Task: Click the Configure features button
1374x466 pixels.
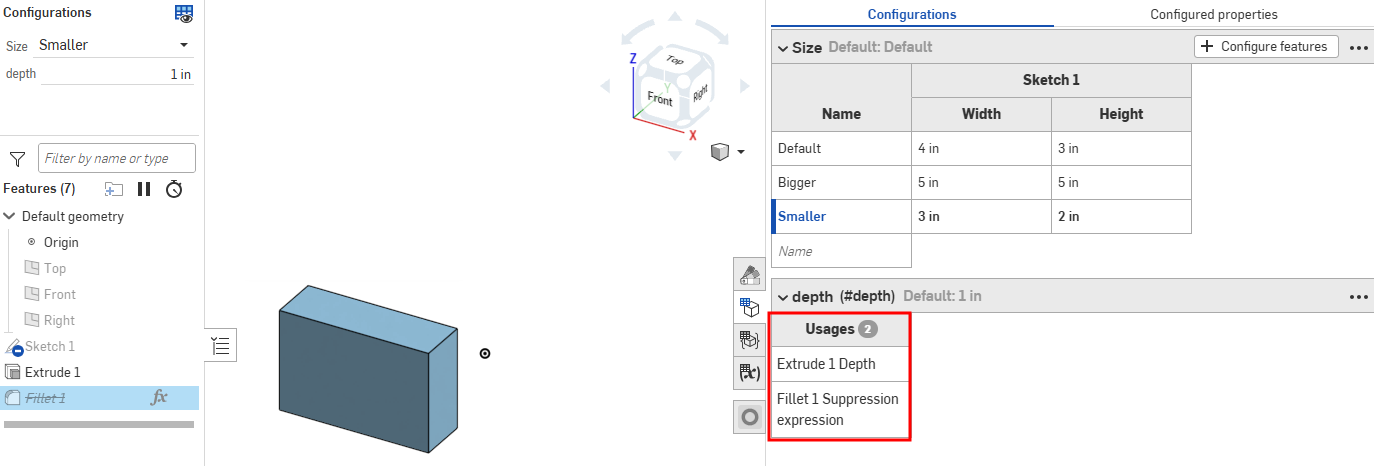Action: click(1266, 46)
